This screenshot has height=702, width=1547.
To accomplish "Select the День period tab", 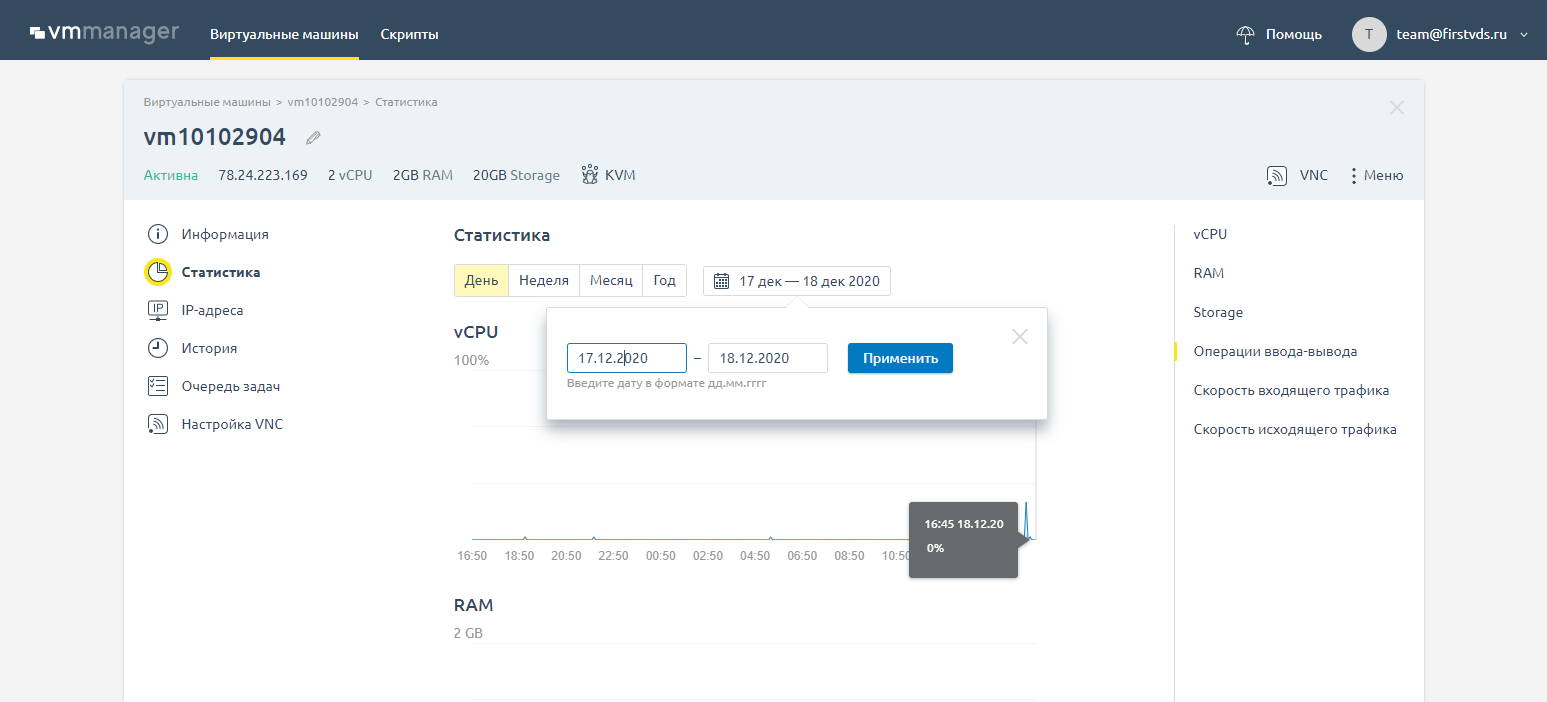I will click(x=481, y=281).
